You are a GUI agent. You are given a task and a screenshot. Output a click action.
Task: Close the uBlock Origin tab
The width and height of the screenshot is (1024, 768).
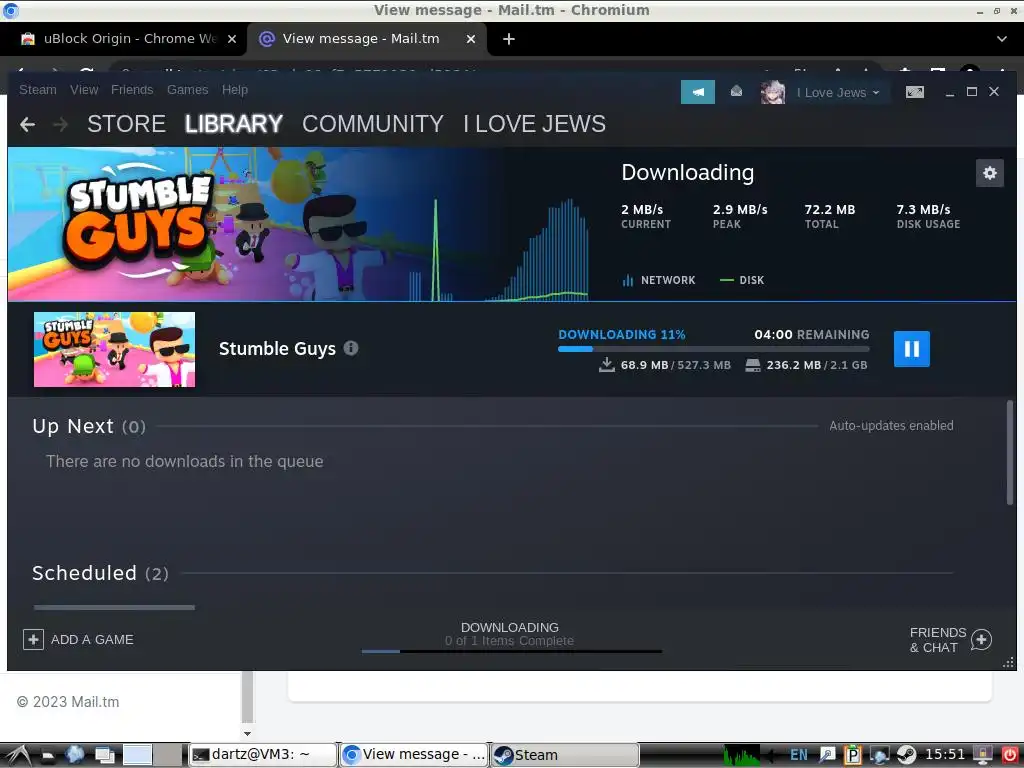[x=231, y=39]
